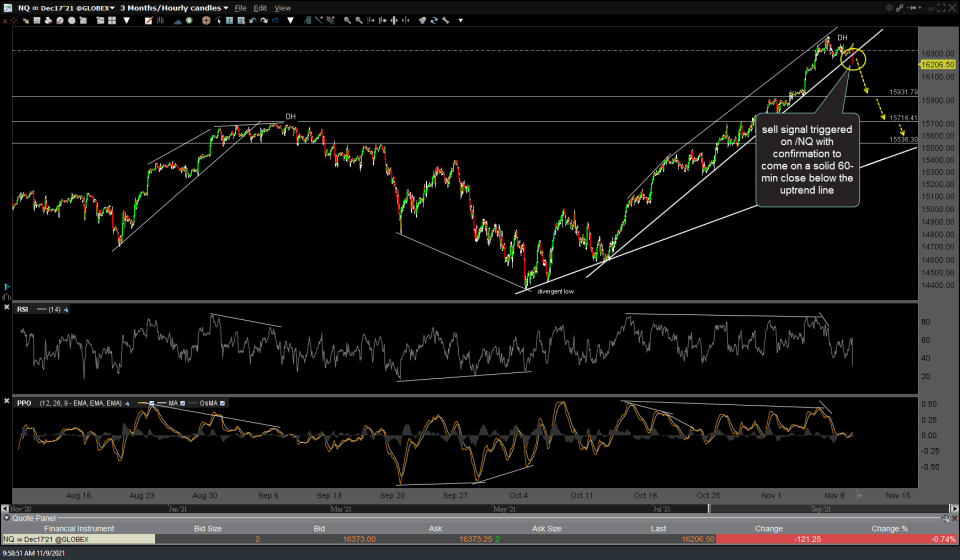Expand the second white triangle toolbar dropdown
This screenshot has height=560, width=960.
290,21
